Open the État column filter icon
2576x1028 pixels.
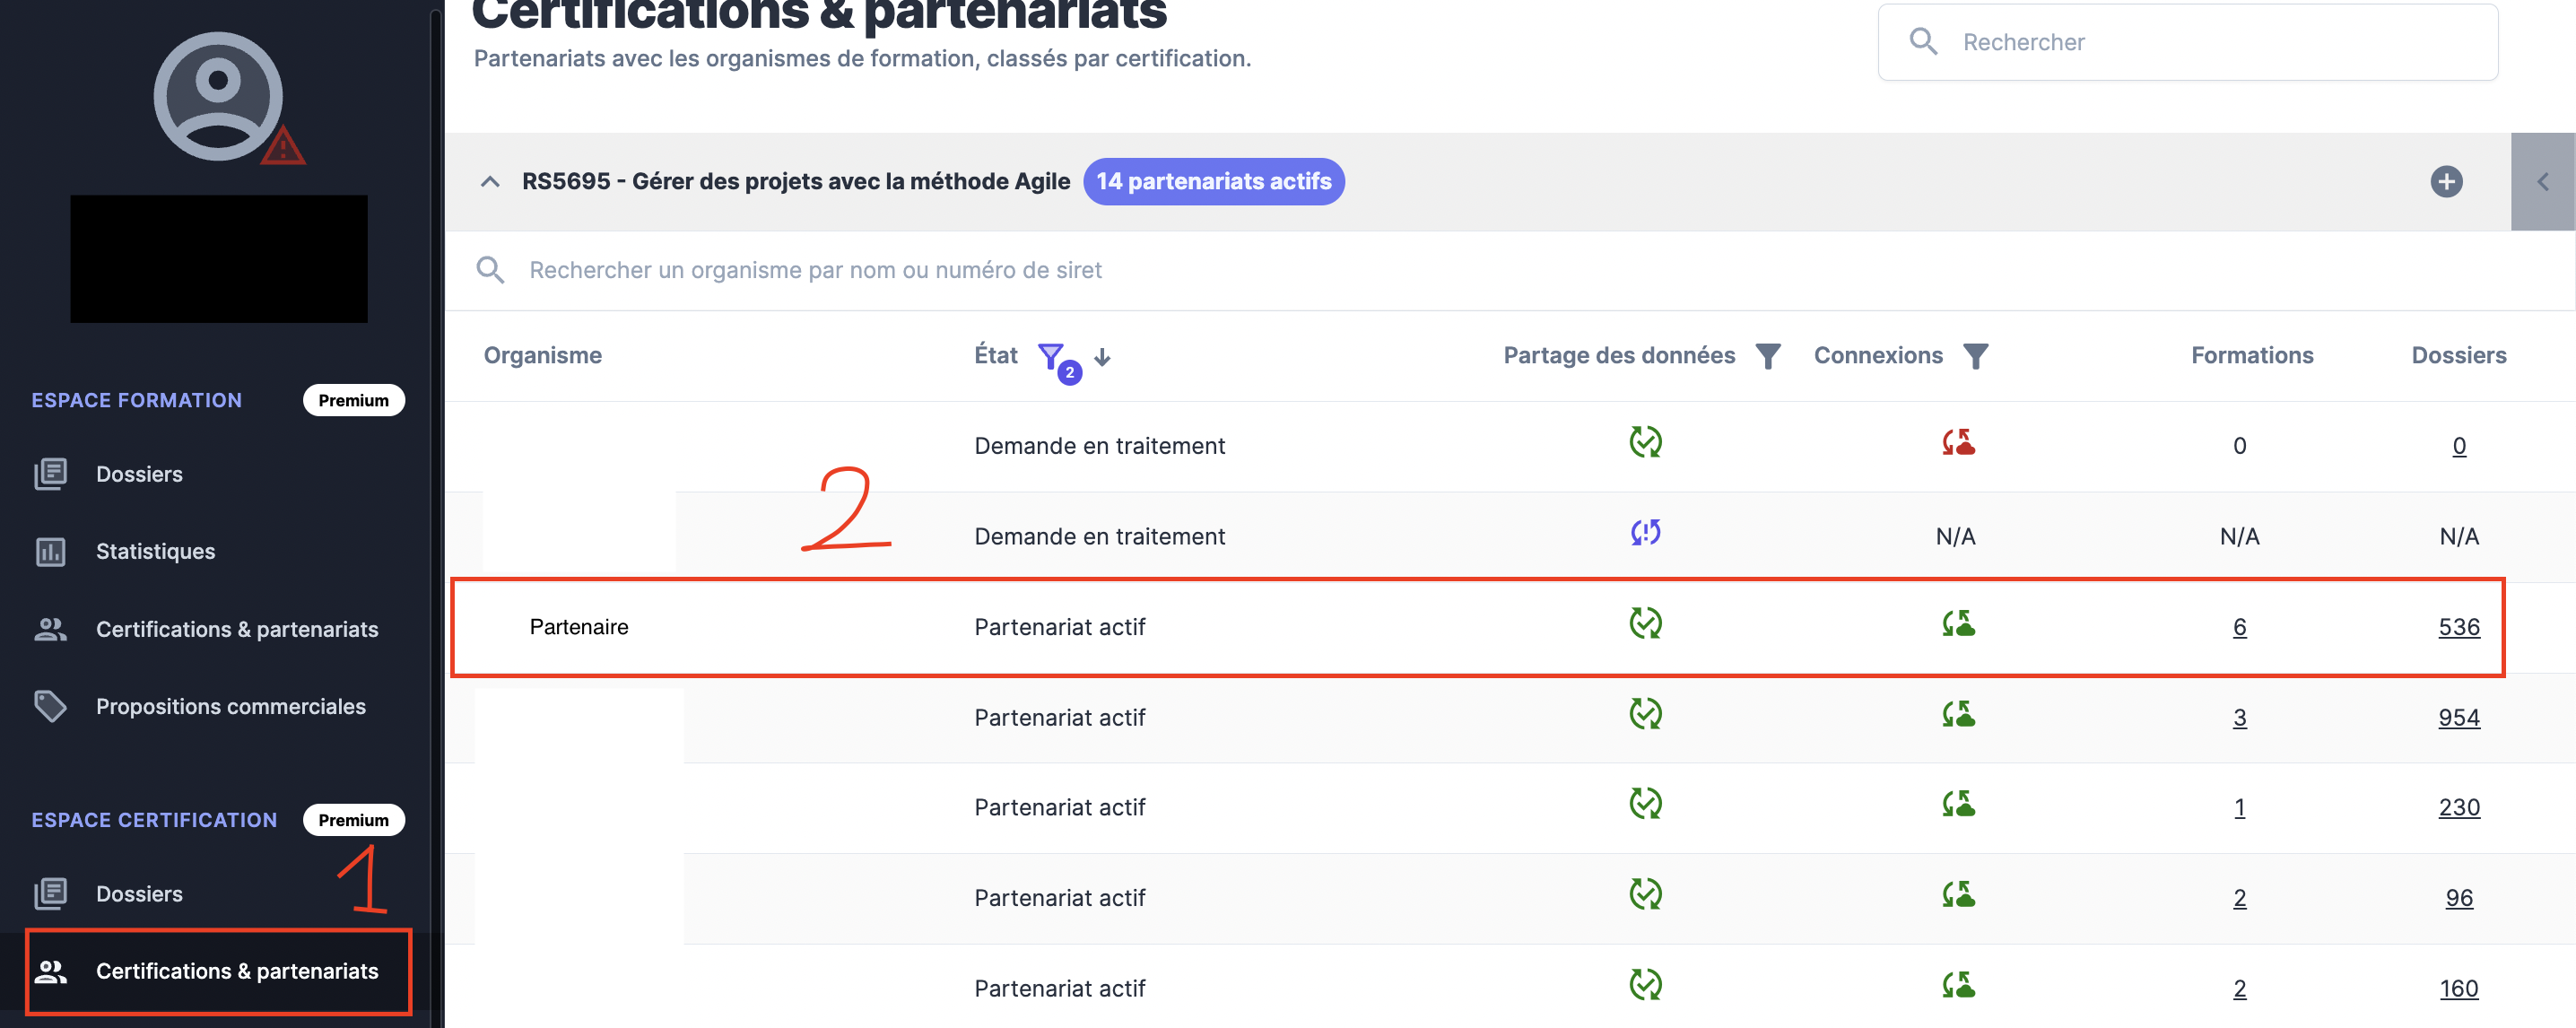click(x=1050, y=356)
